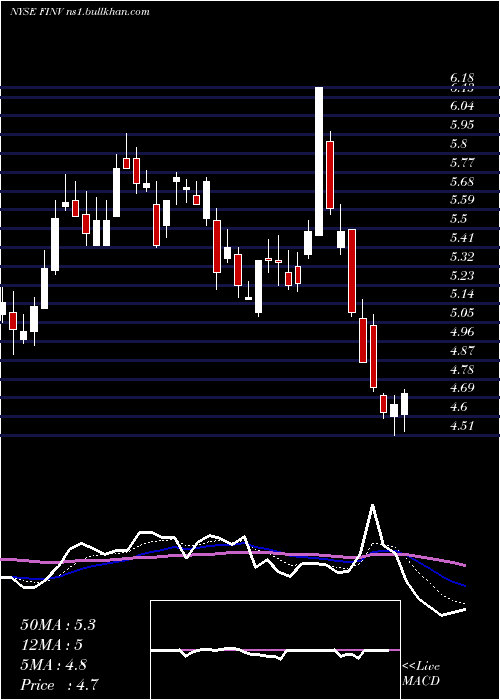500x700 pixels.
Task: Click the 6.04 price level label
Action: [x=462, y=106]
